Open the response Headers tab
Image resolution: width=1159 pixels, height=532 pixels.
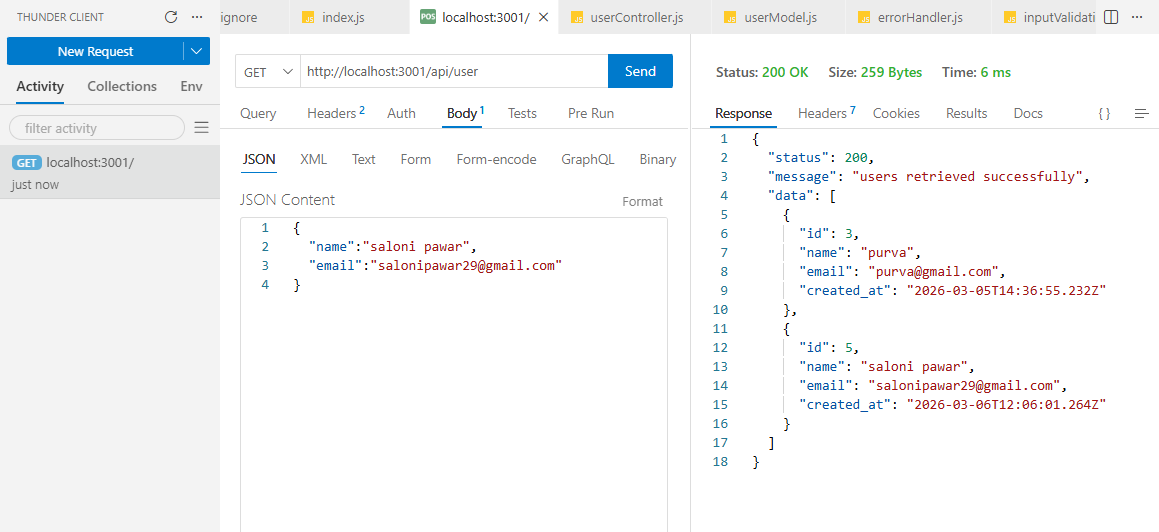(x=826, y=113)
